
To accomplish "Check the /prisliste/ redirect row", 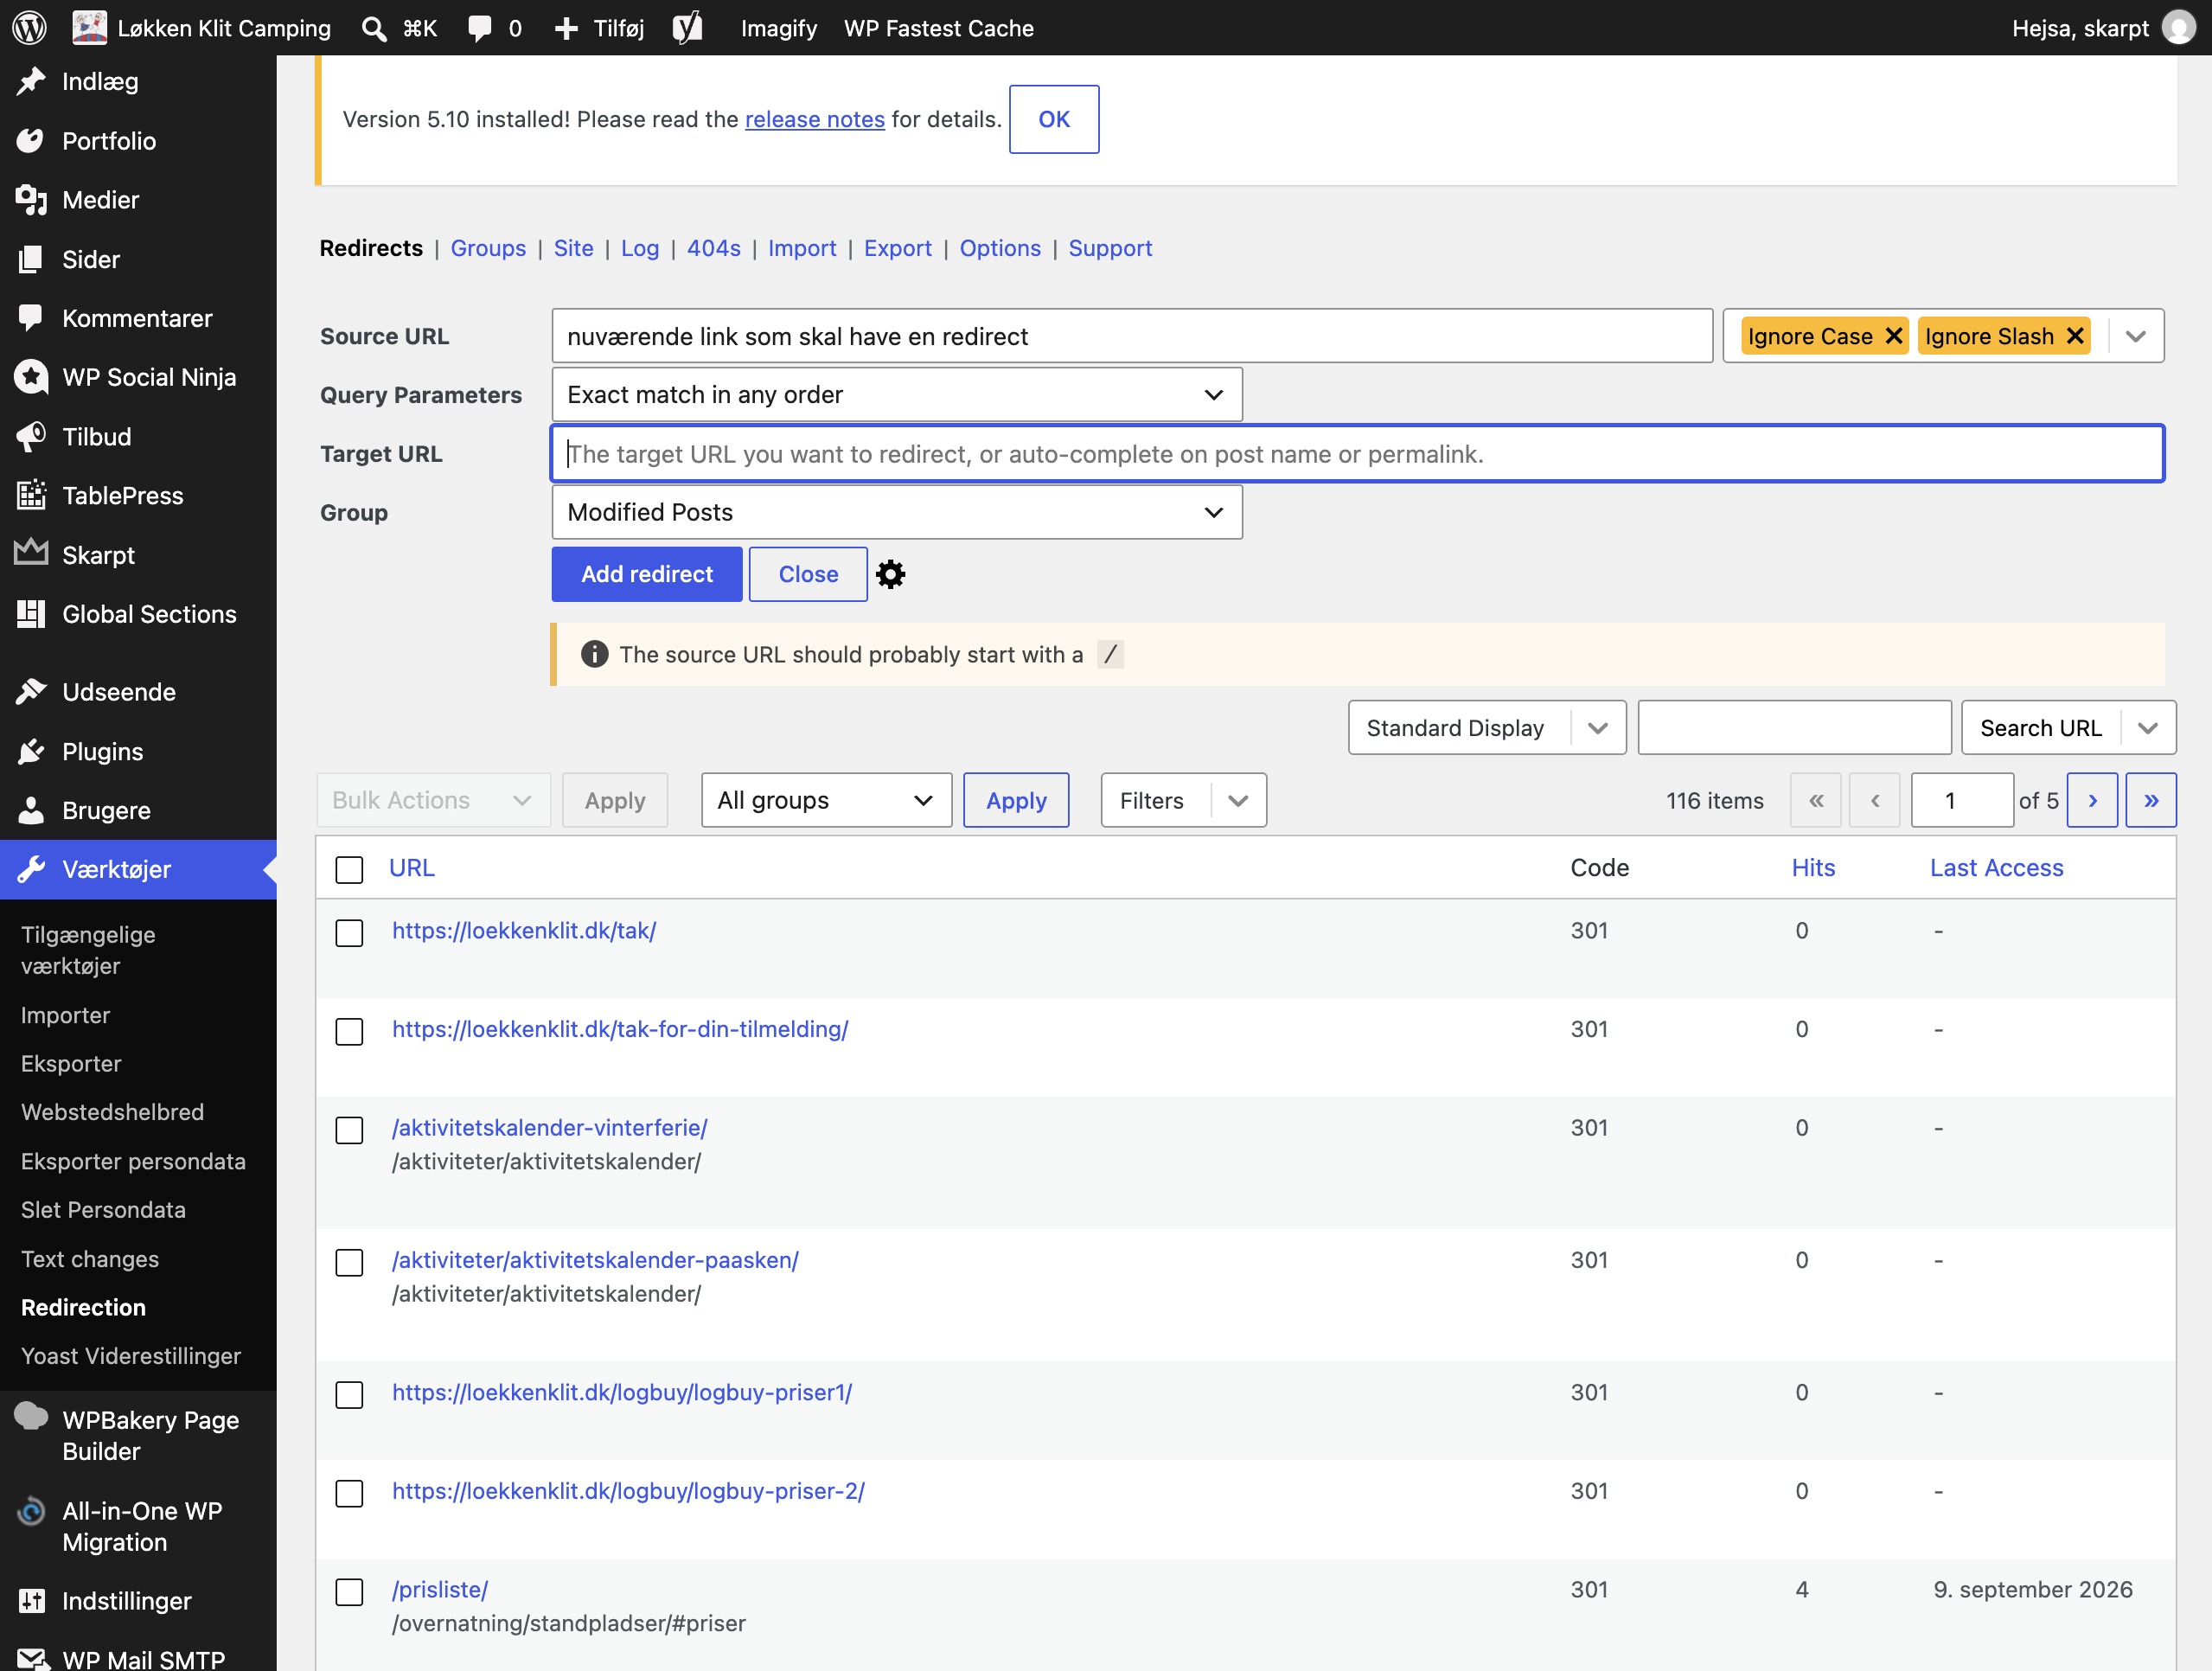I will pyautogui.click(x=349, y=1591).
